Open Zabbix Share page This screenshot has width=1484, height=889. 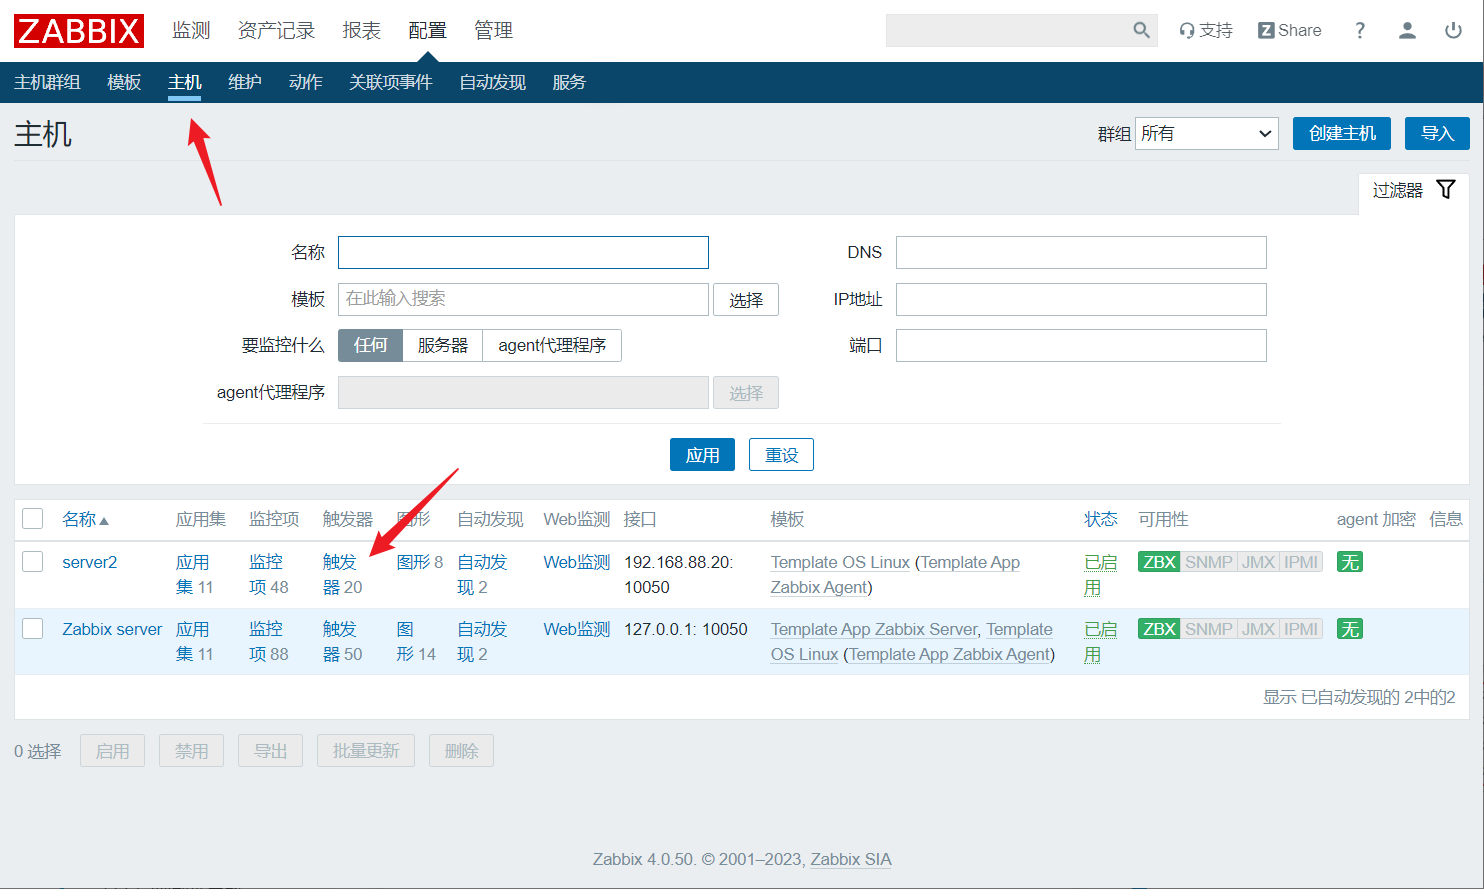[x=1289, y=30]
